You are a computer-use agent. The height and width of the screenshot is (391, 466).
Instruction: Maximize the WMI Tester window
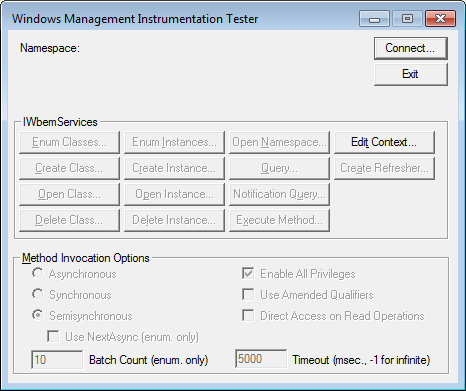coord(407,19)
